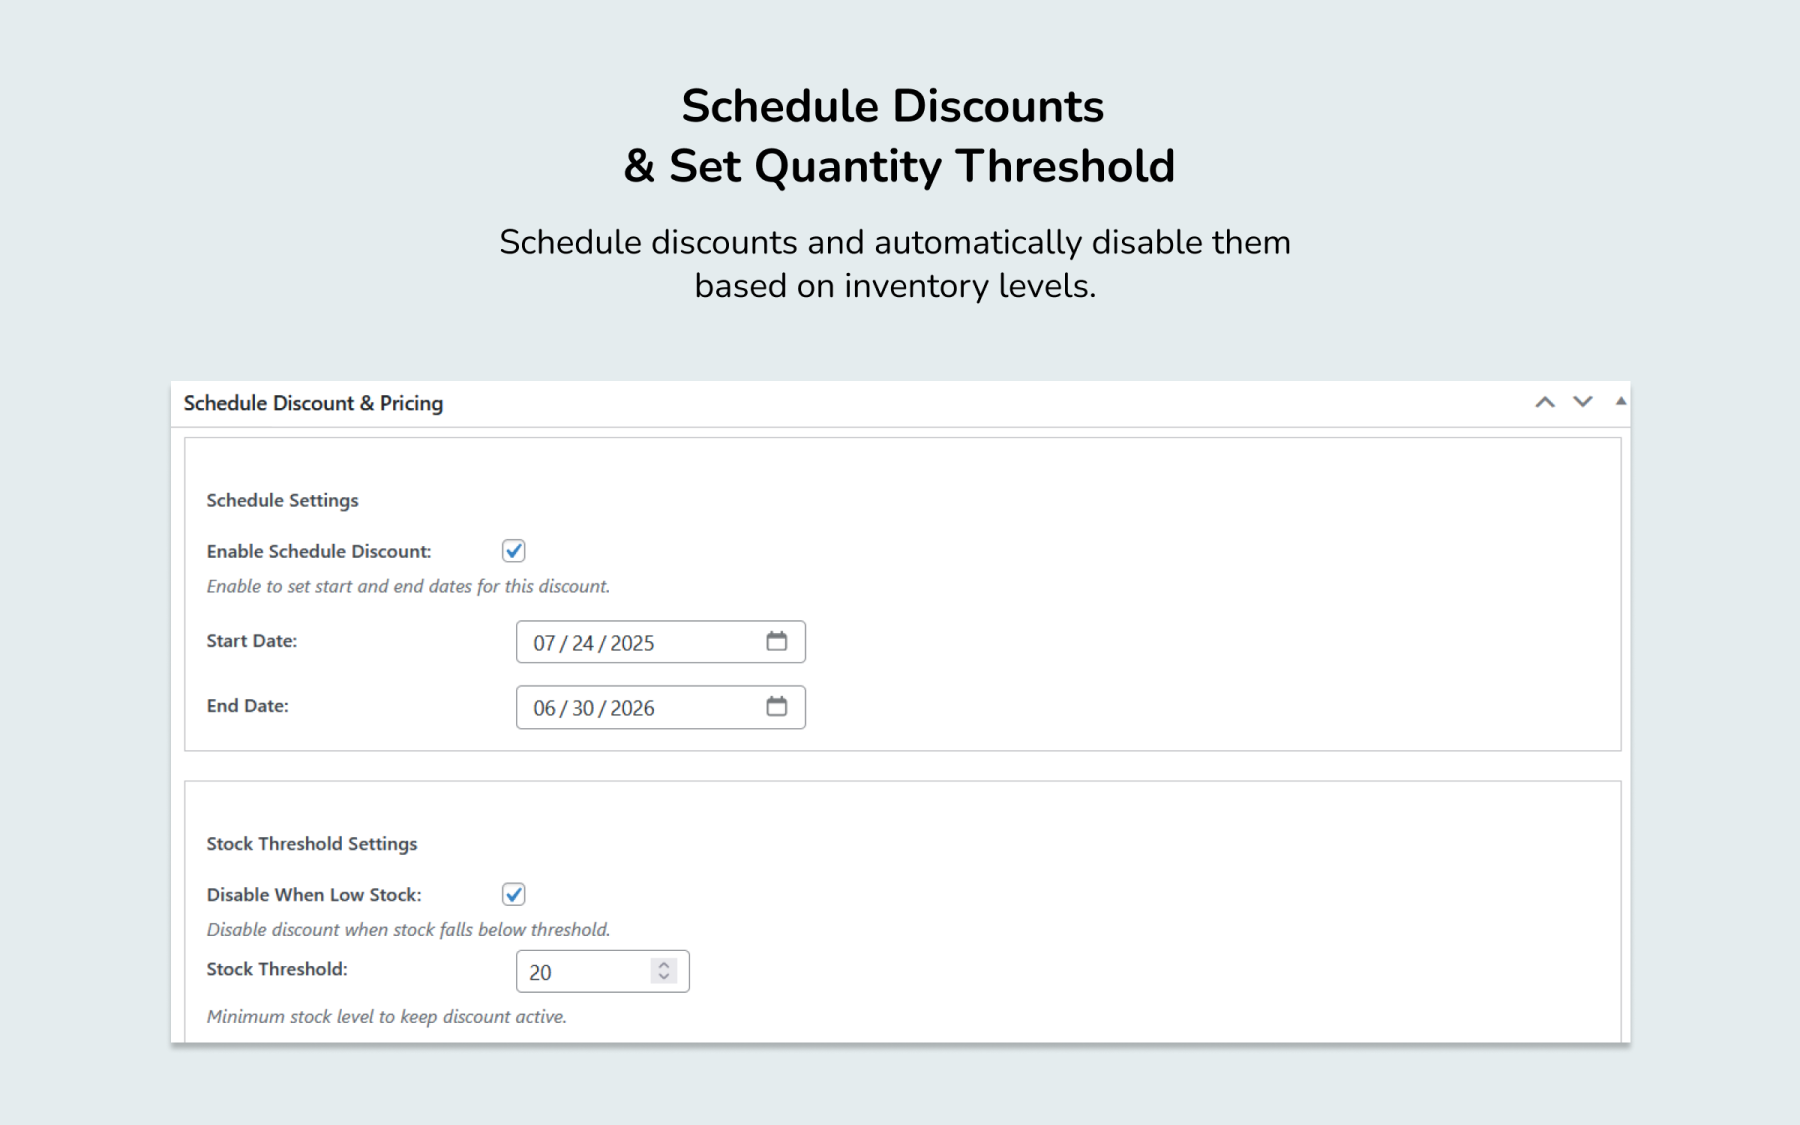Collapse panel using the small triangle toggle
The height and width of the screenshot is (1125, 1800).
[x=1621, y=401]
